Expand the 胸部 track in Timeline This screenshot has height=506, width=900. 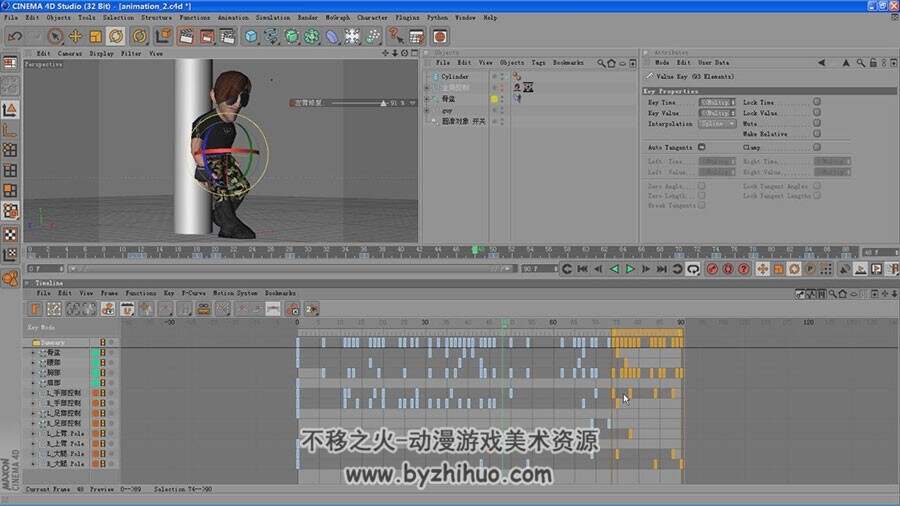(33, 373)
